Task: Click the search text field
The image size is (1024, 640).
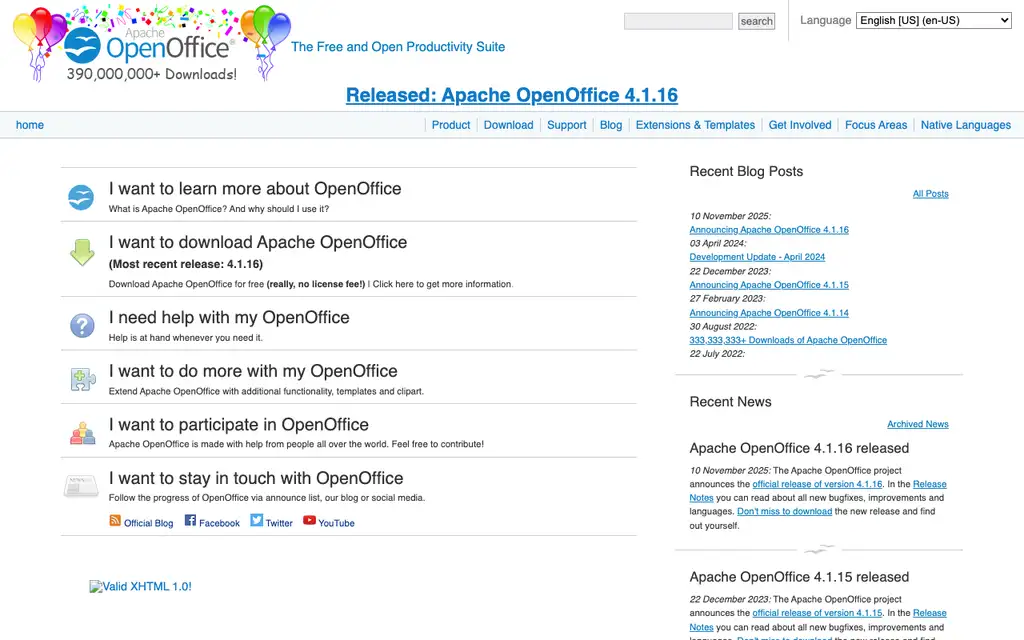Action: 678,21
